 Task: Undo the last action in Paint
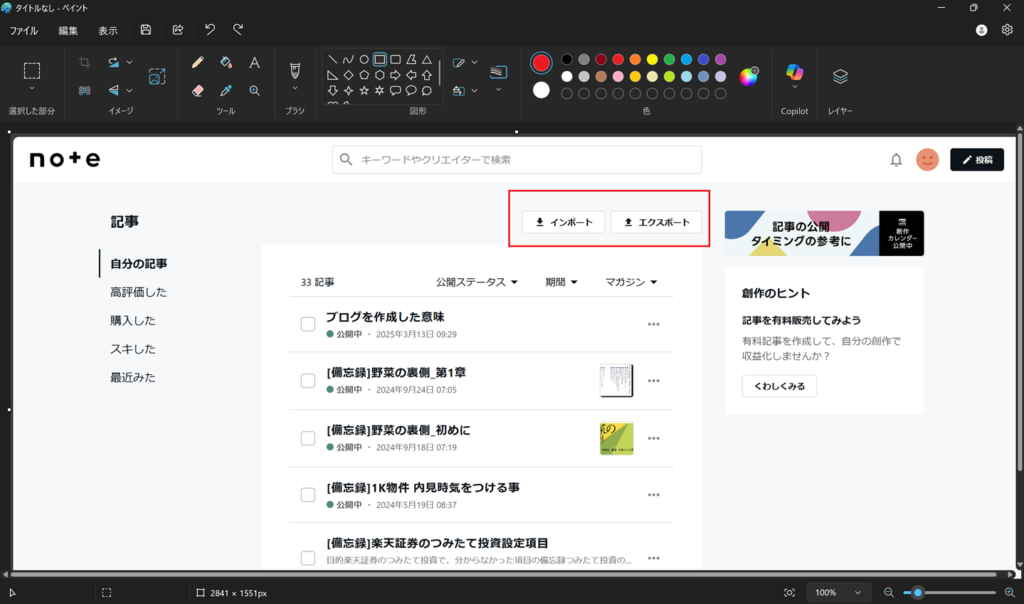tap(210, 30)
